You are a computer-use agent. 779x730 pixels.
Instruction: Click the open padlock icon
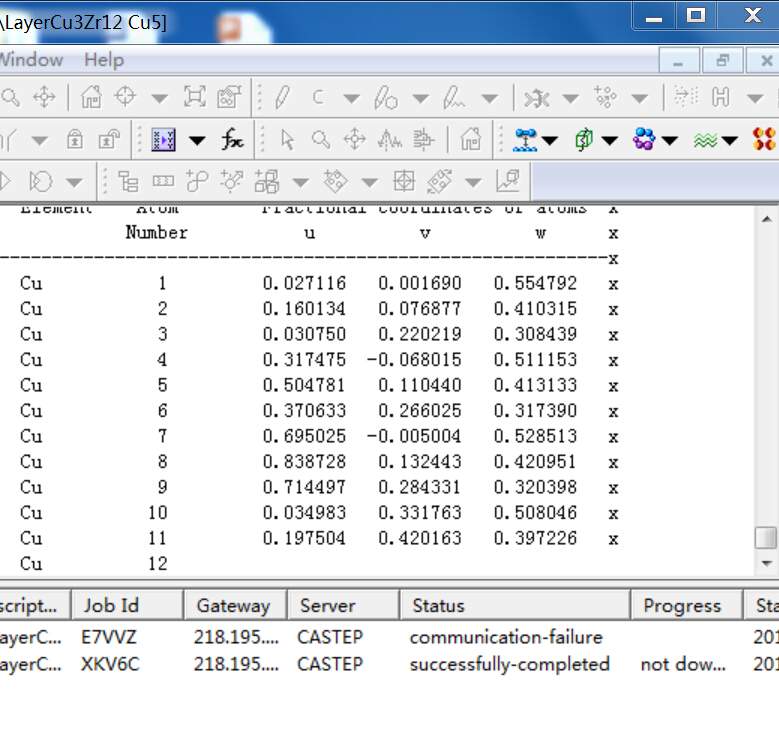click(x=109, y=140)
